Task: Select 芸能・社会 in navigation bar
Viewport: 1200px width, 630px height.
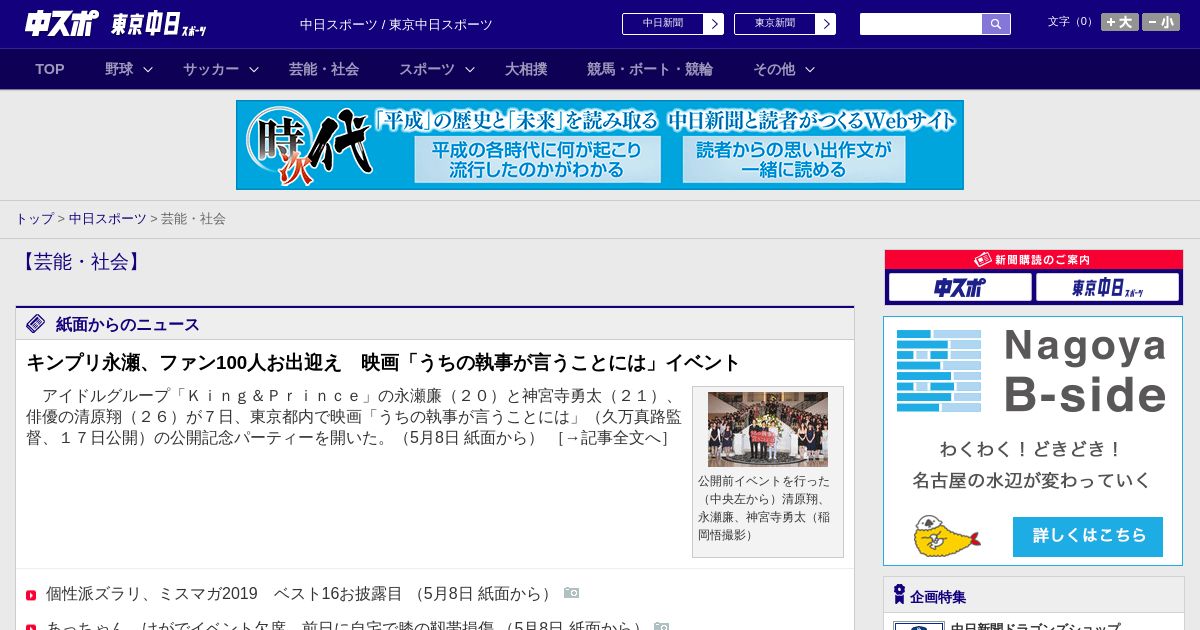Action: (324, 69)
